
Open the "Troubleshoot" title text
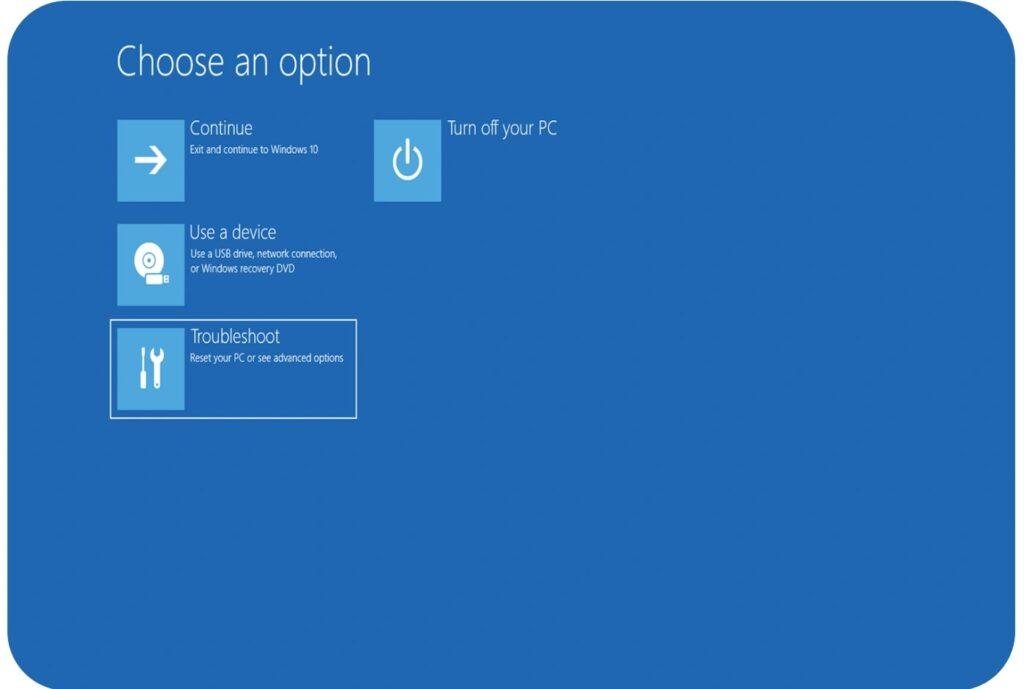tap(235, 336)
